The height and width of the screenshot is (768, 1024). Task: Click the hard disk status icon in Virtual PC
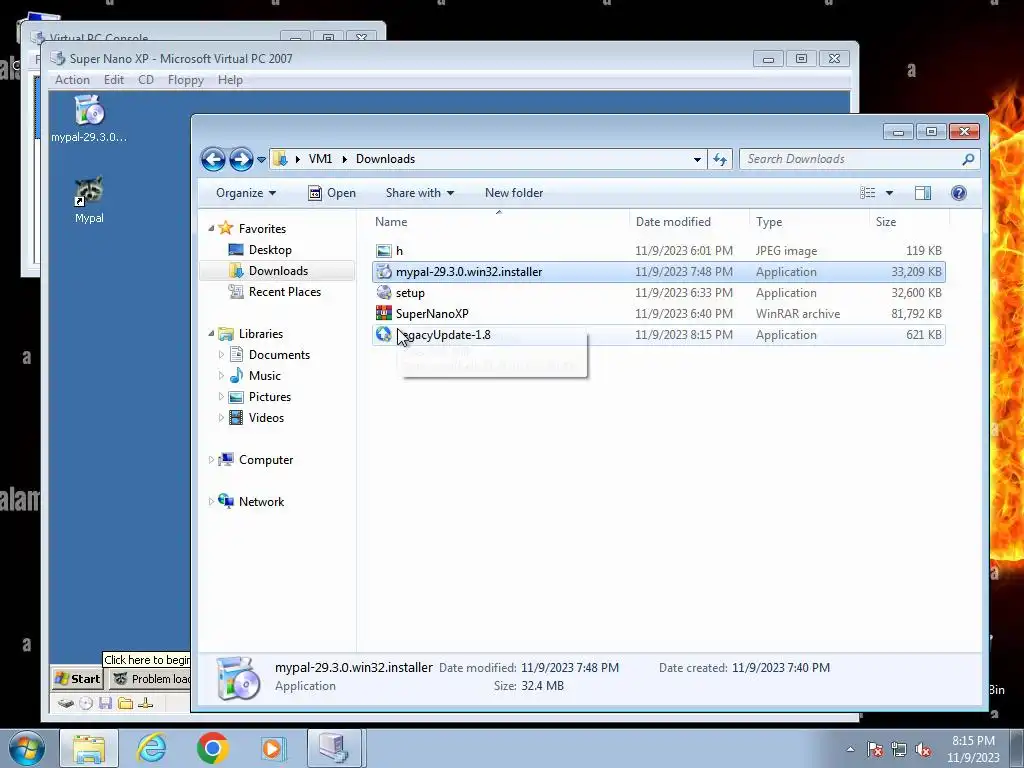pos(65,703)
